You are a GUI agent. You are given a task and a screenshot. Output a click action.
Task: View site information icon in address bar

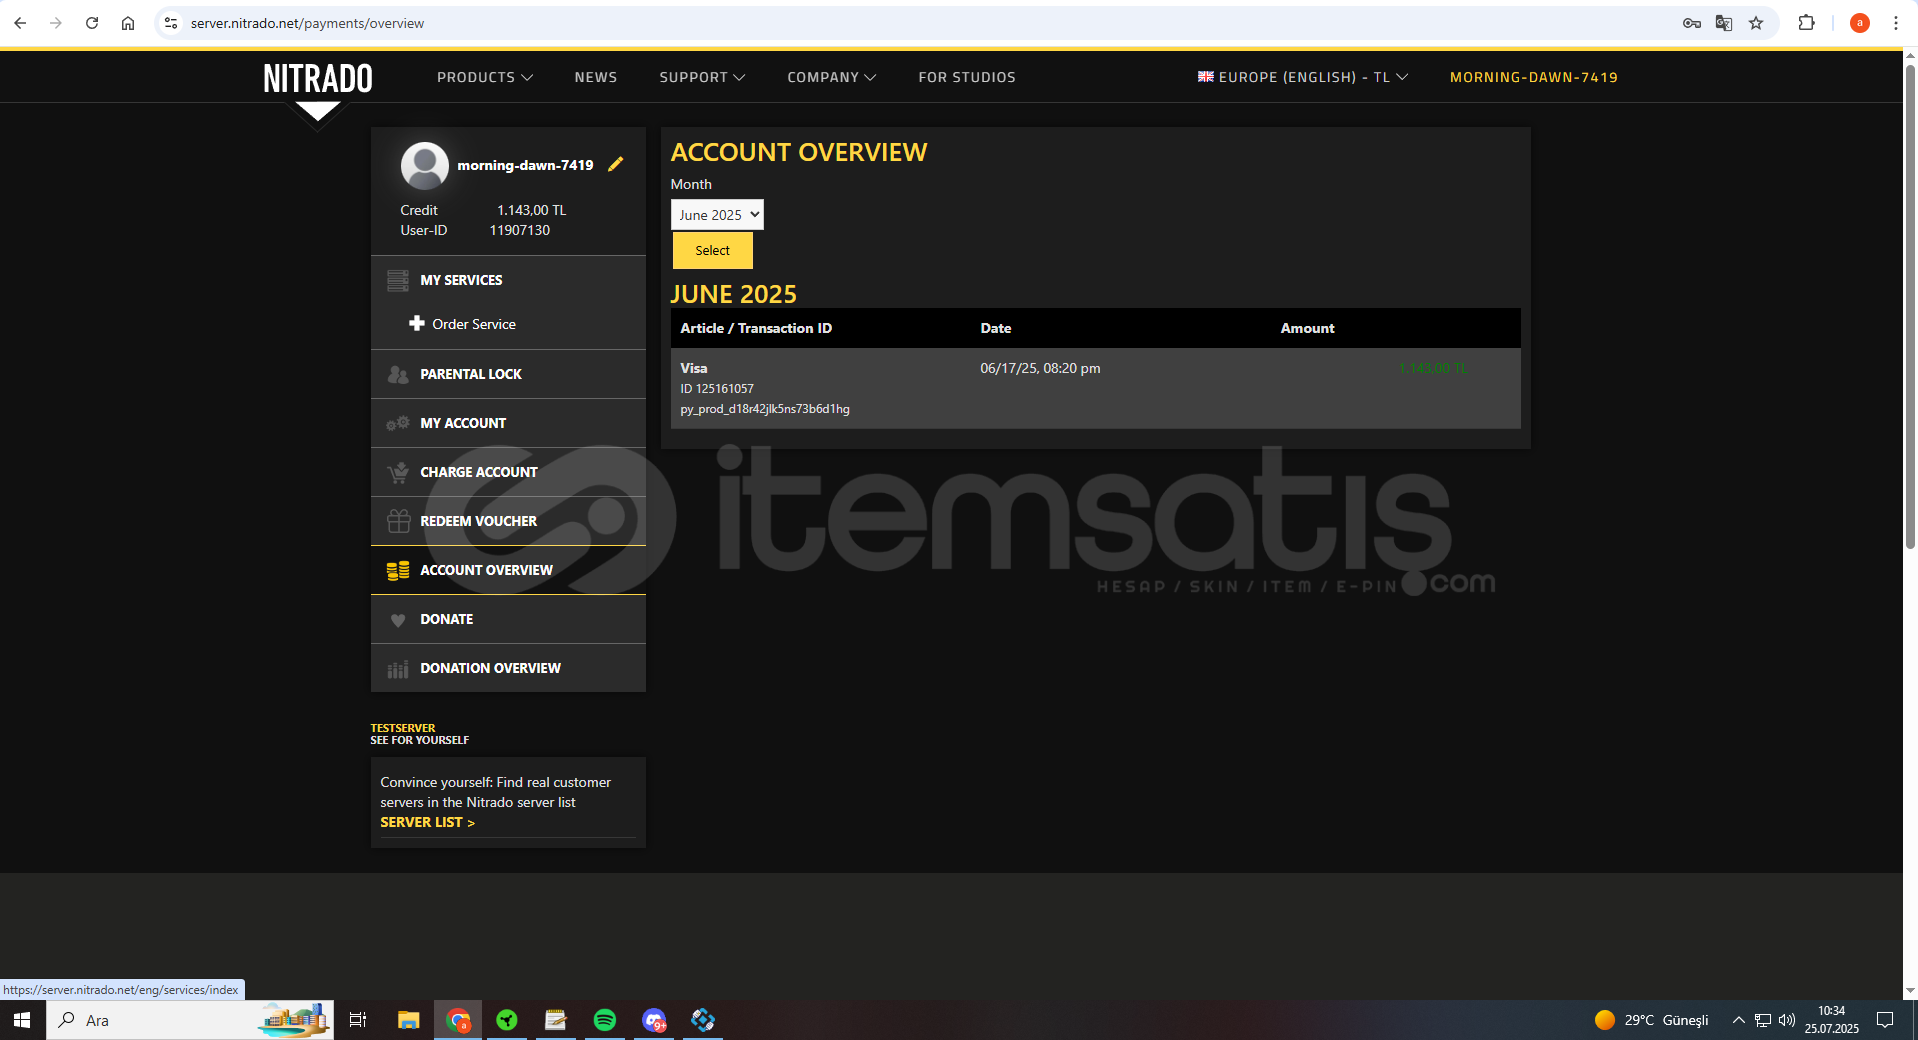171,23
